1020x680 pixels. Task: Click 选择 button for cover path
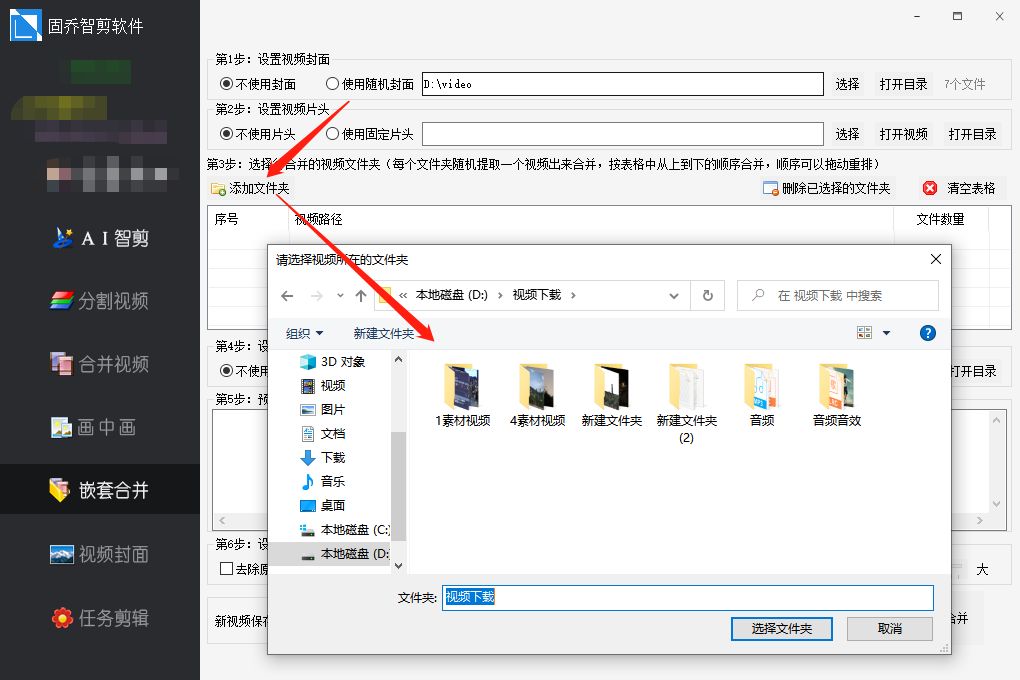click(x=847, y=84)
